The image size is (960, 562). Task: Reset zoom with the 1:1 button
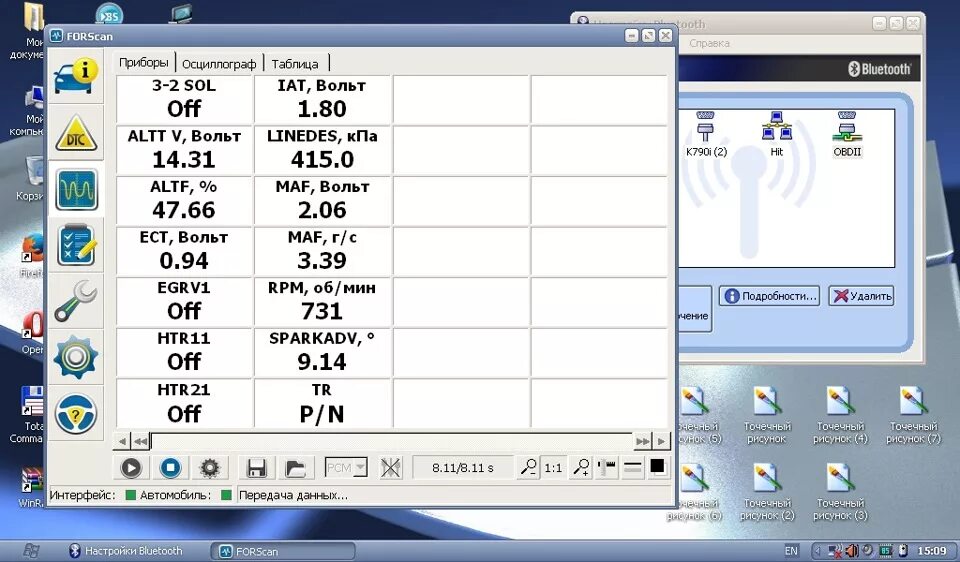[553, 468]
